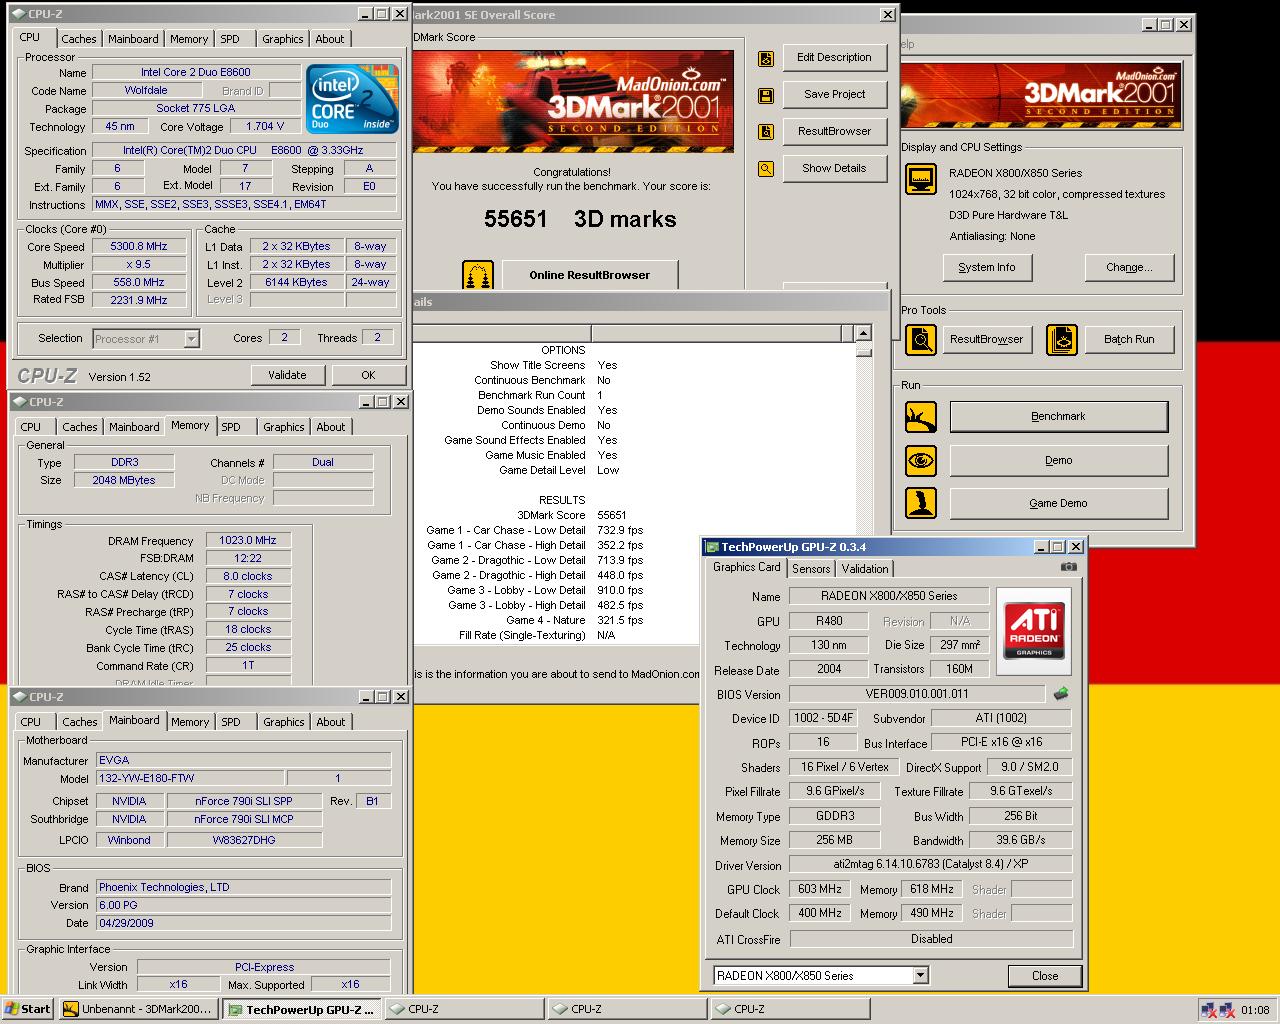
Task: Click the mainboard Model 132-YW-E180-FTW field
Action: [189, 778]
